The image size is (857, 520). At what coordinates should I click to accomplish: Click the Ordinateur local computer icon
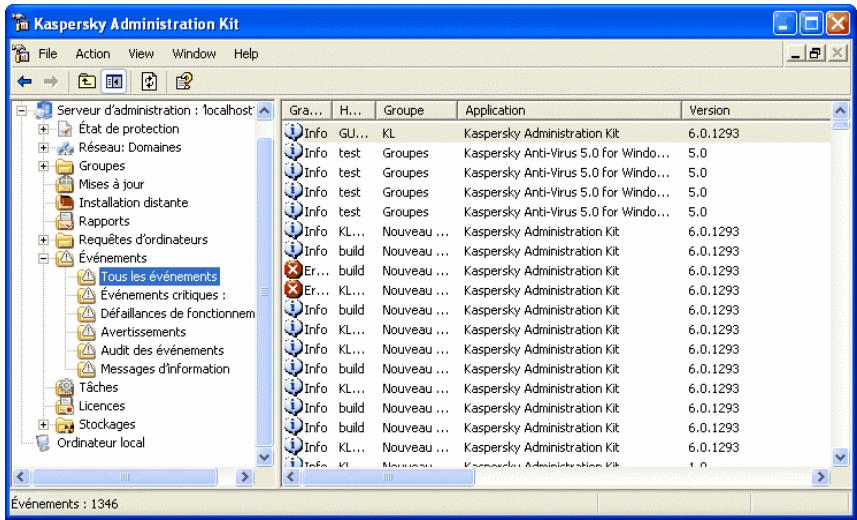click(x=43, y=443)
